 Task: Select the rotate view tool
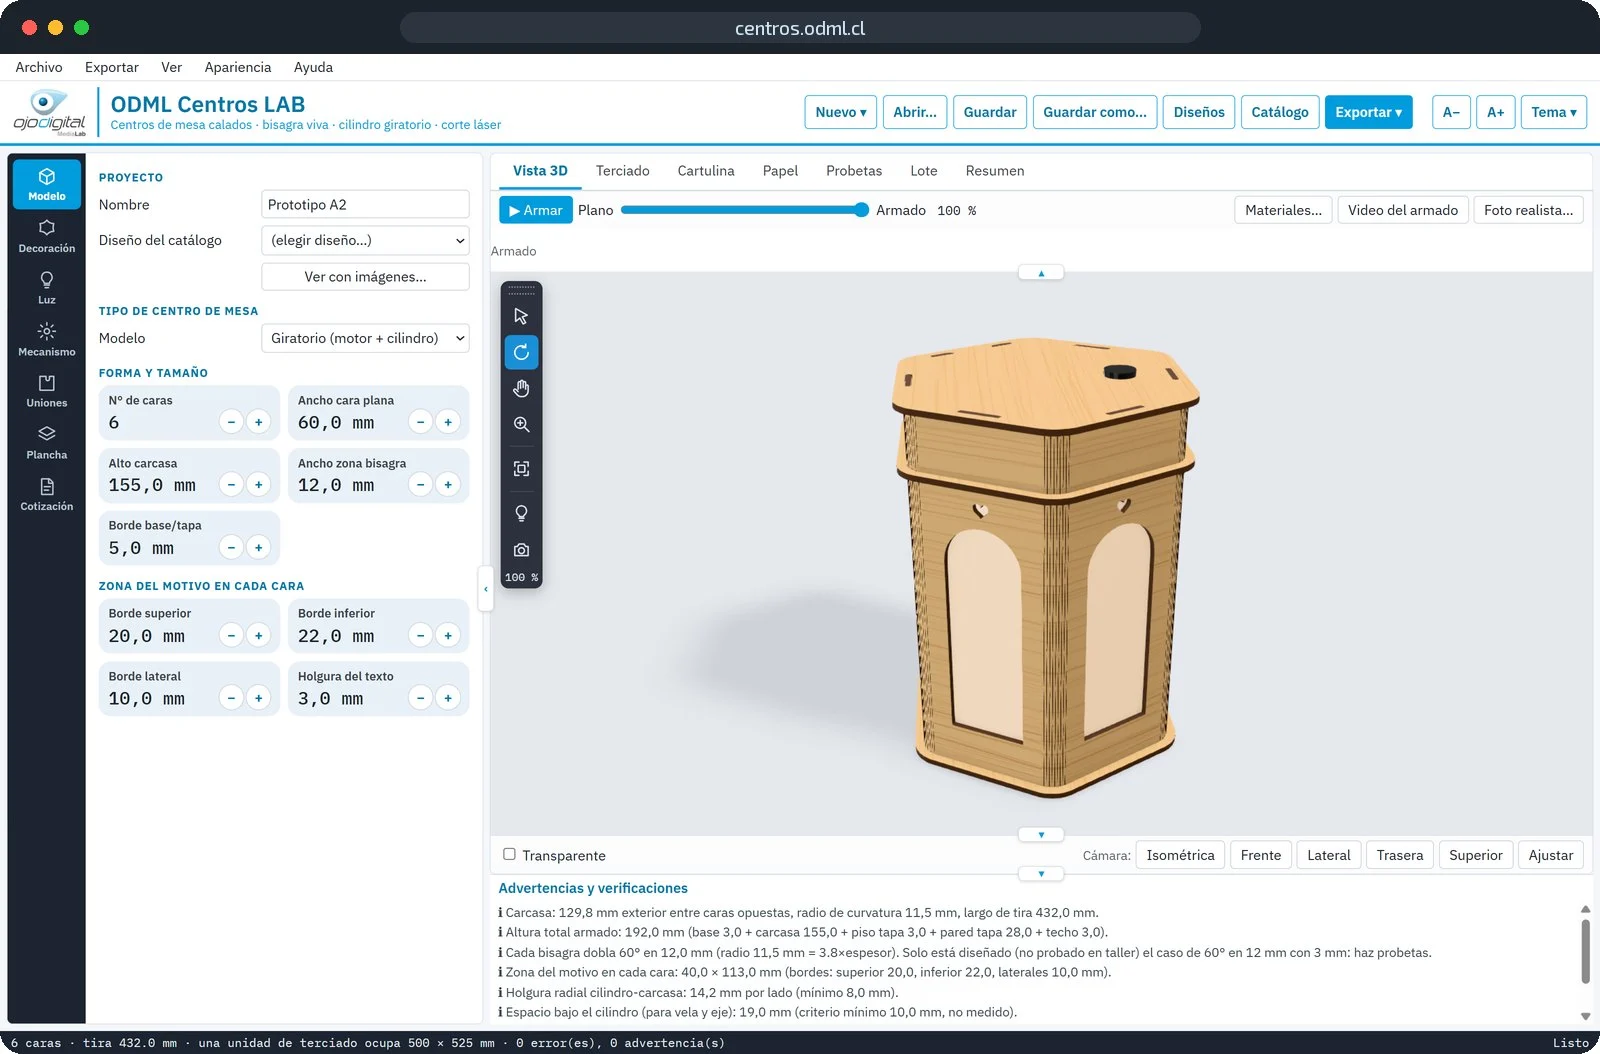pyautogui.click(x=521, y=352)
